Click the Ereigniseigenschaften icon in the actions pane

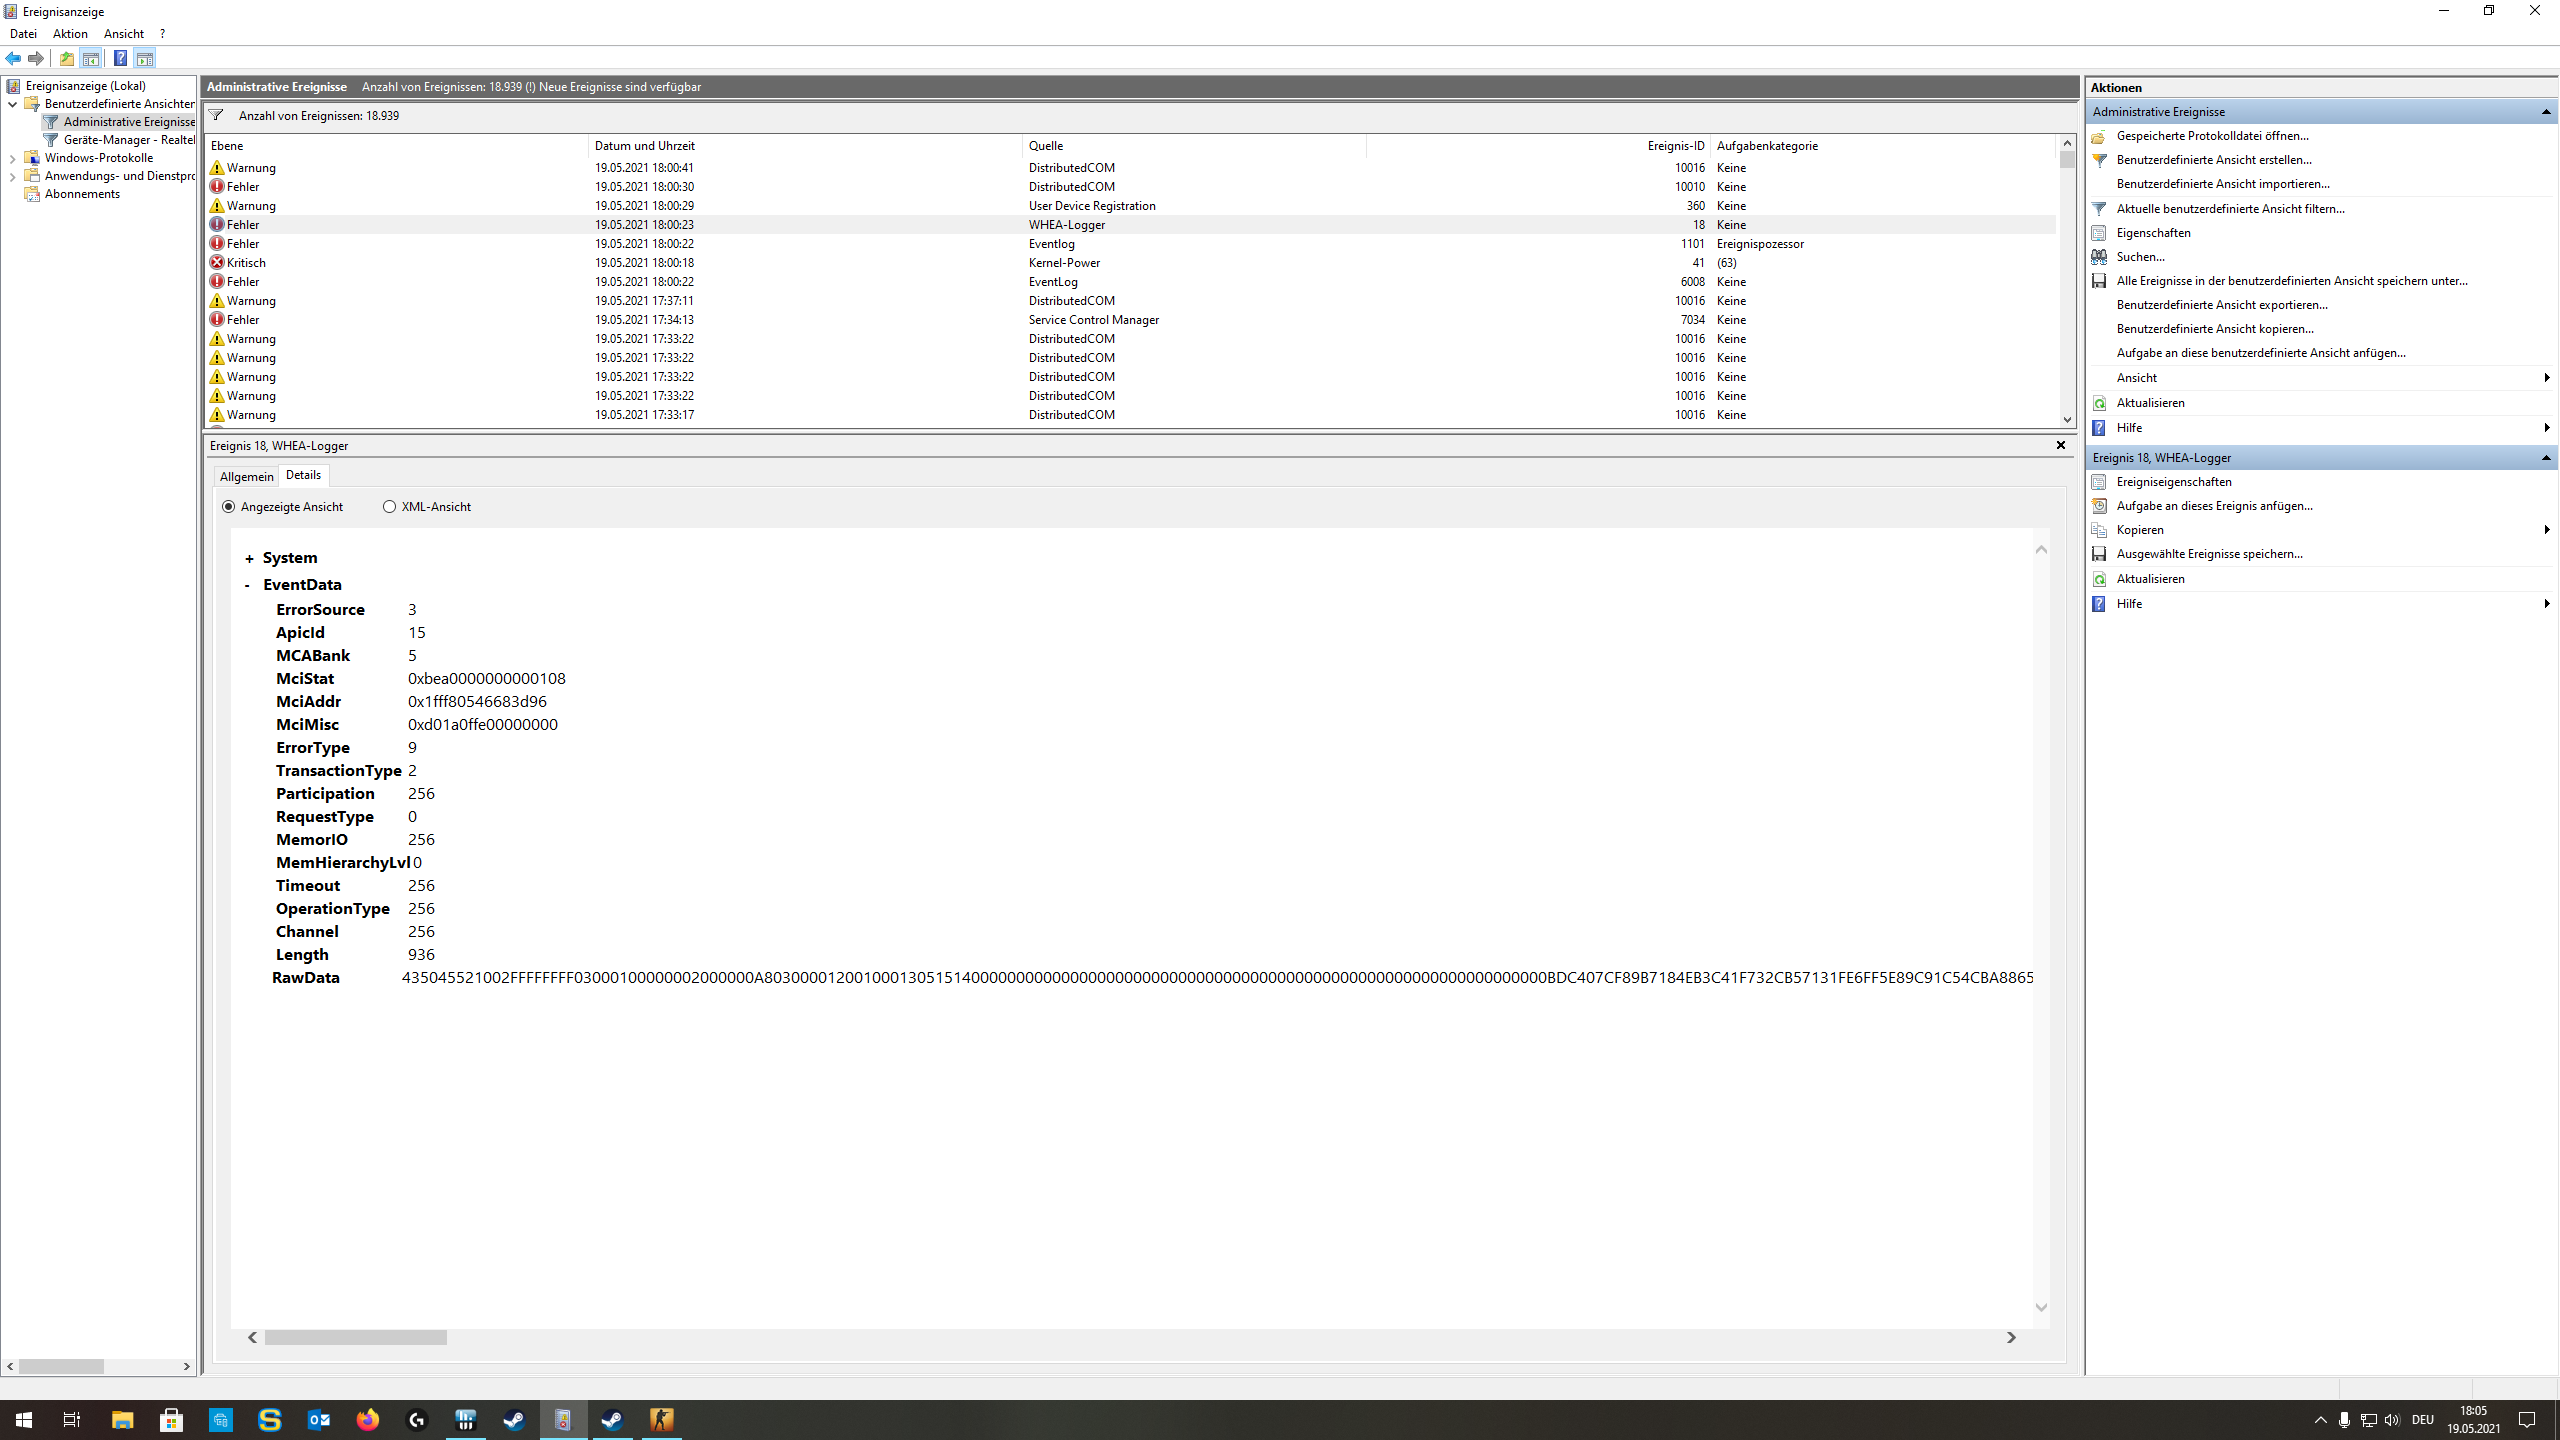pyautogui.click(x=2099, y=482)
